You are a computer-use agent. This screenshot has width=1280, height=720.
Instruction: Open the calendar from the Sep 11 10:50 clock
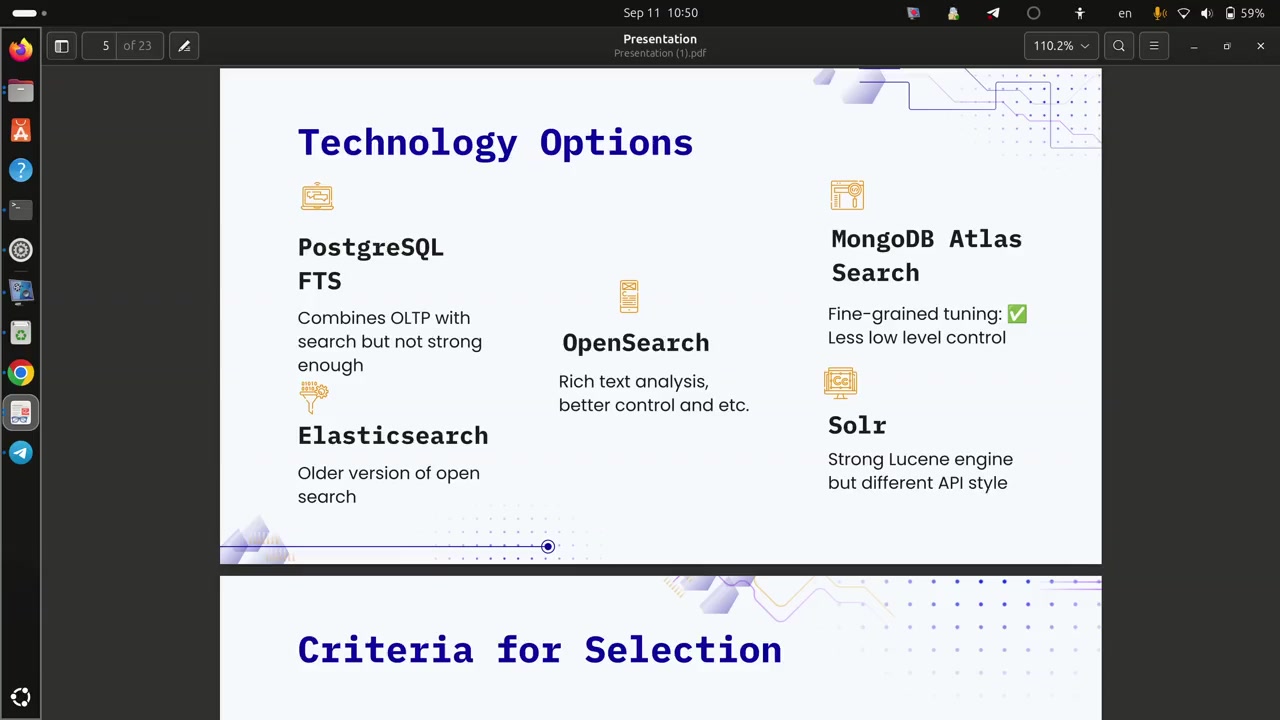click(660, 13)
